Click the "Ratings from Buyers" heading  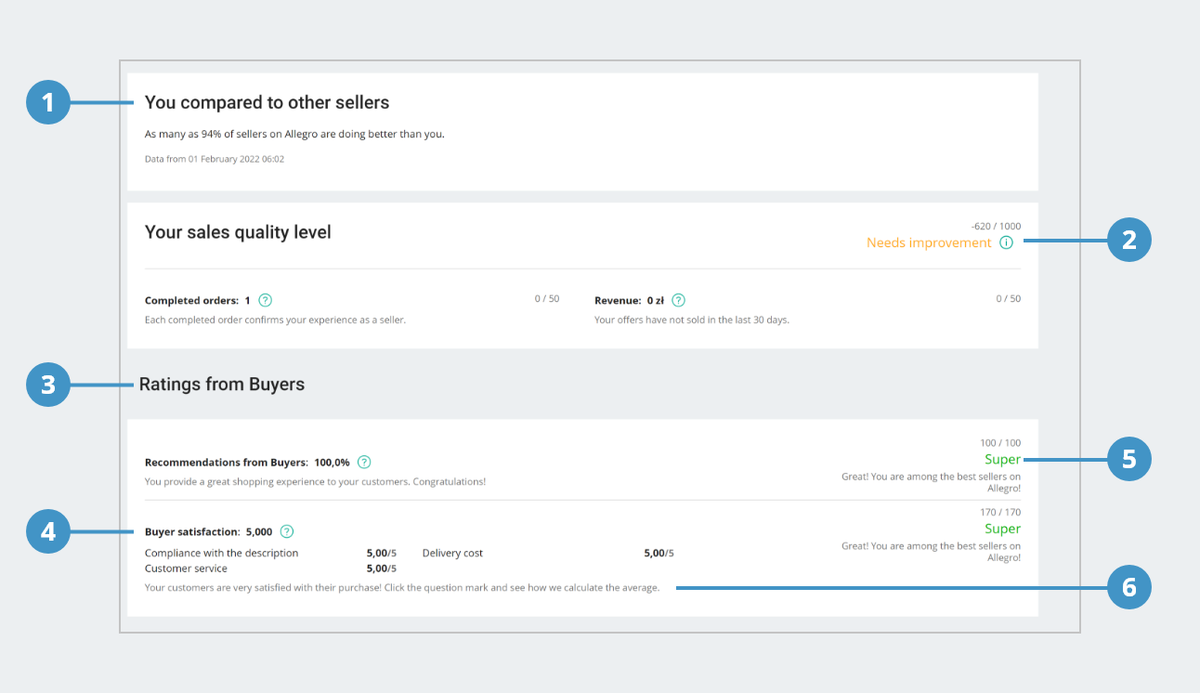coord(222,384)
